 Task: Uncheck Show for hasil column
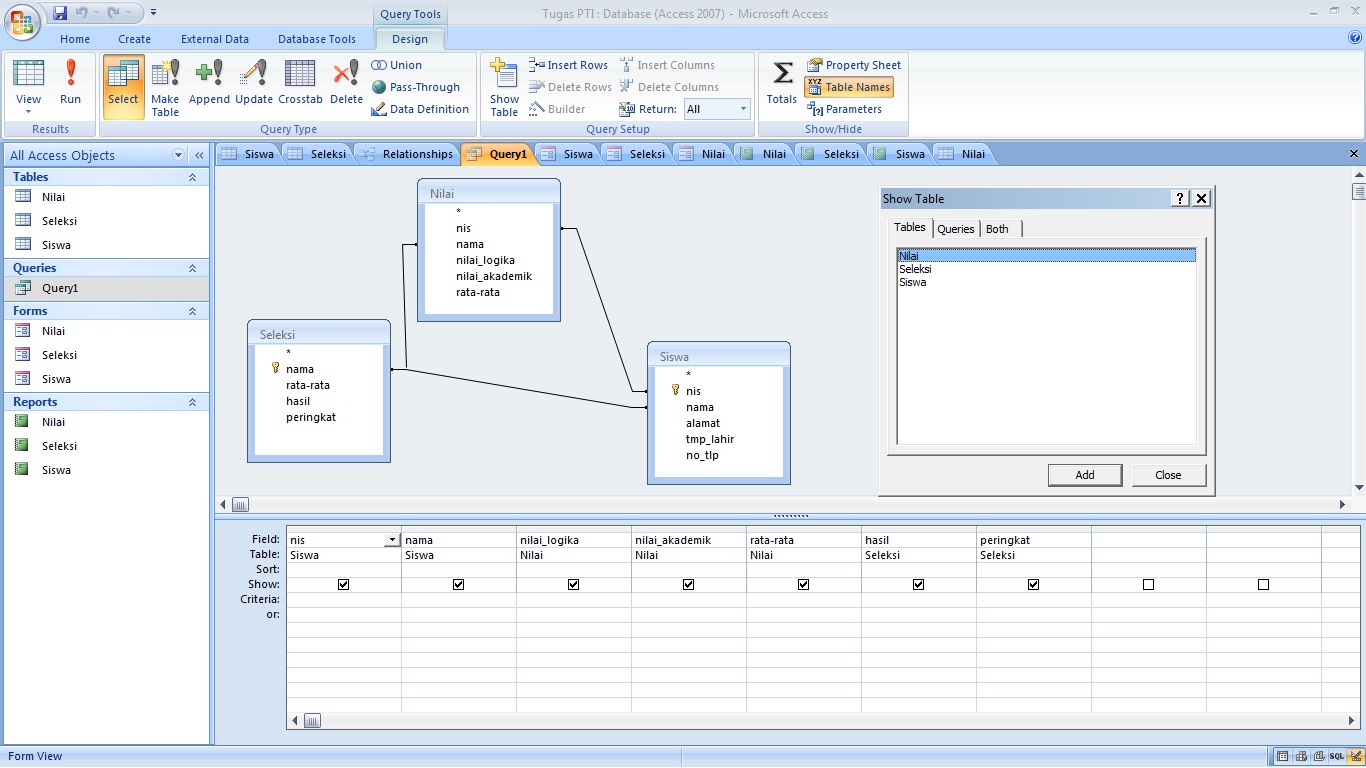[919, 584]
